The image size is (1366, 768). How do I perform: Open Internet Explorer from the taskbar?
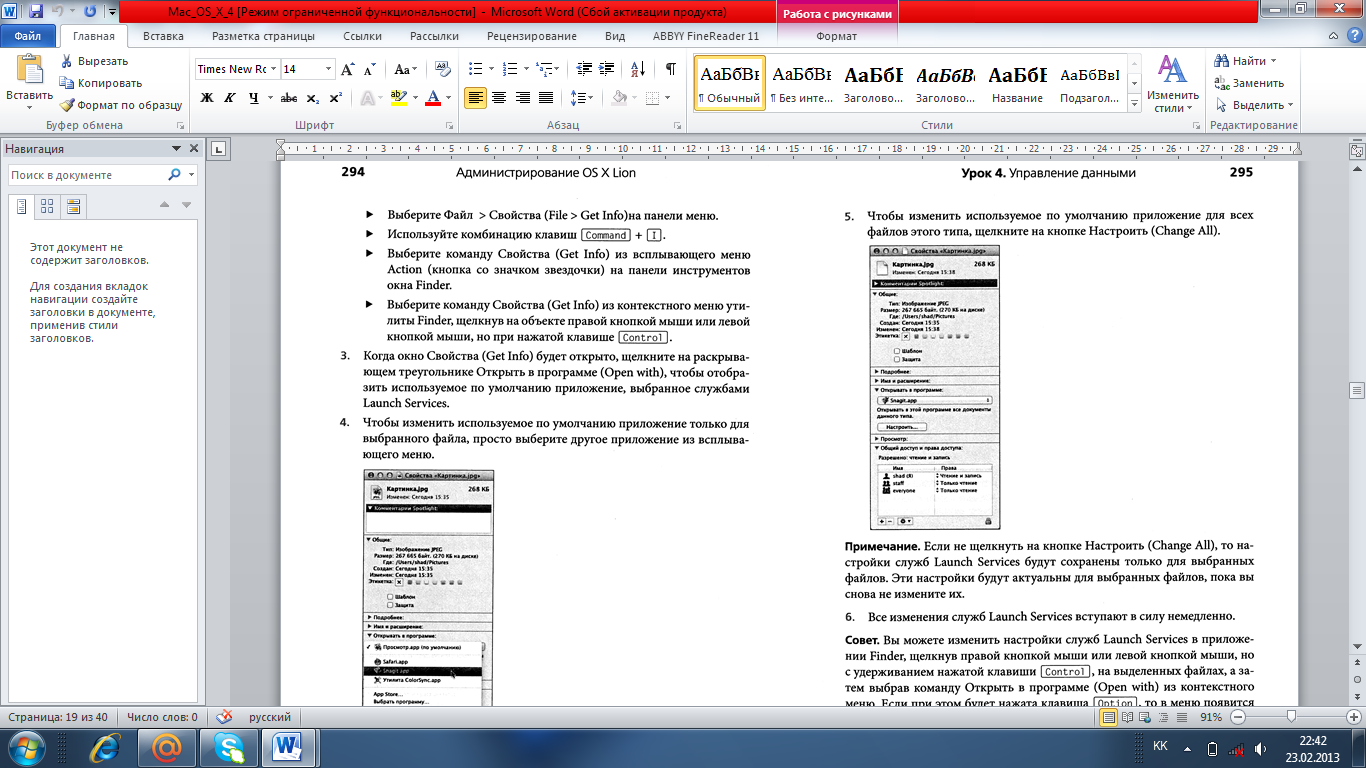(105, 747)
